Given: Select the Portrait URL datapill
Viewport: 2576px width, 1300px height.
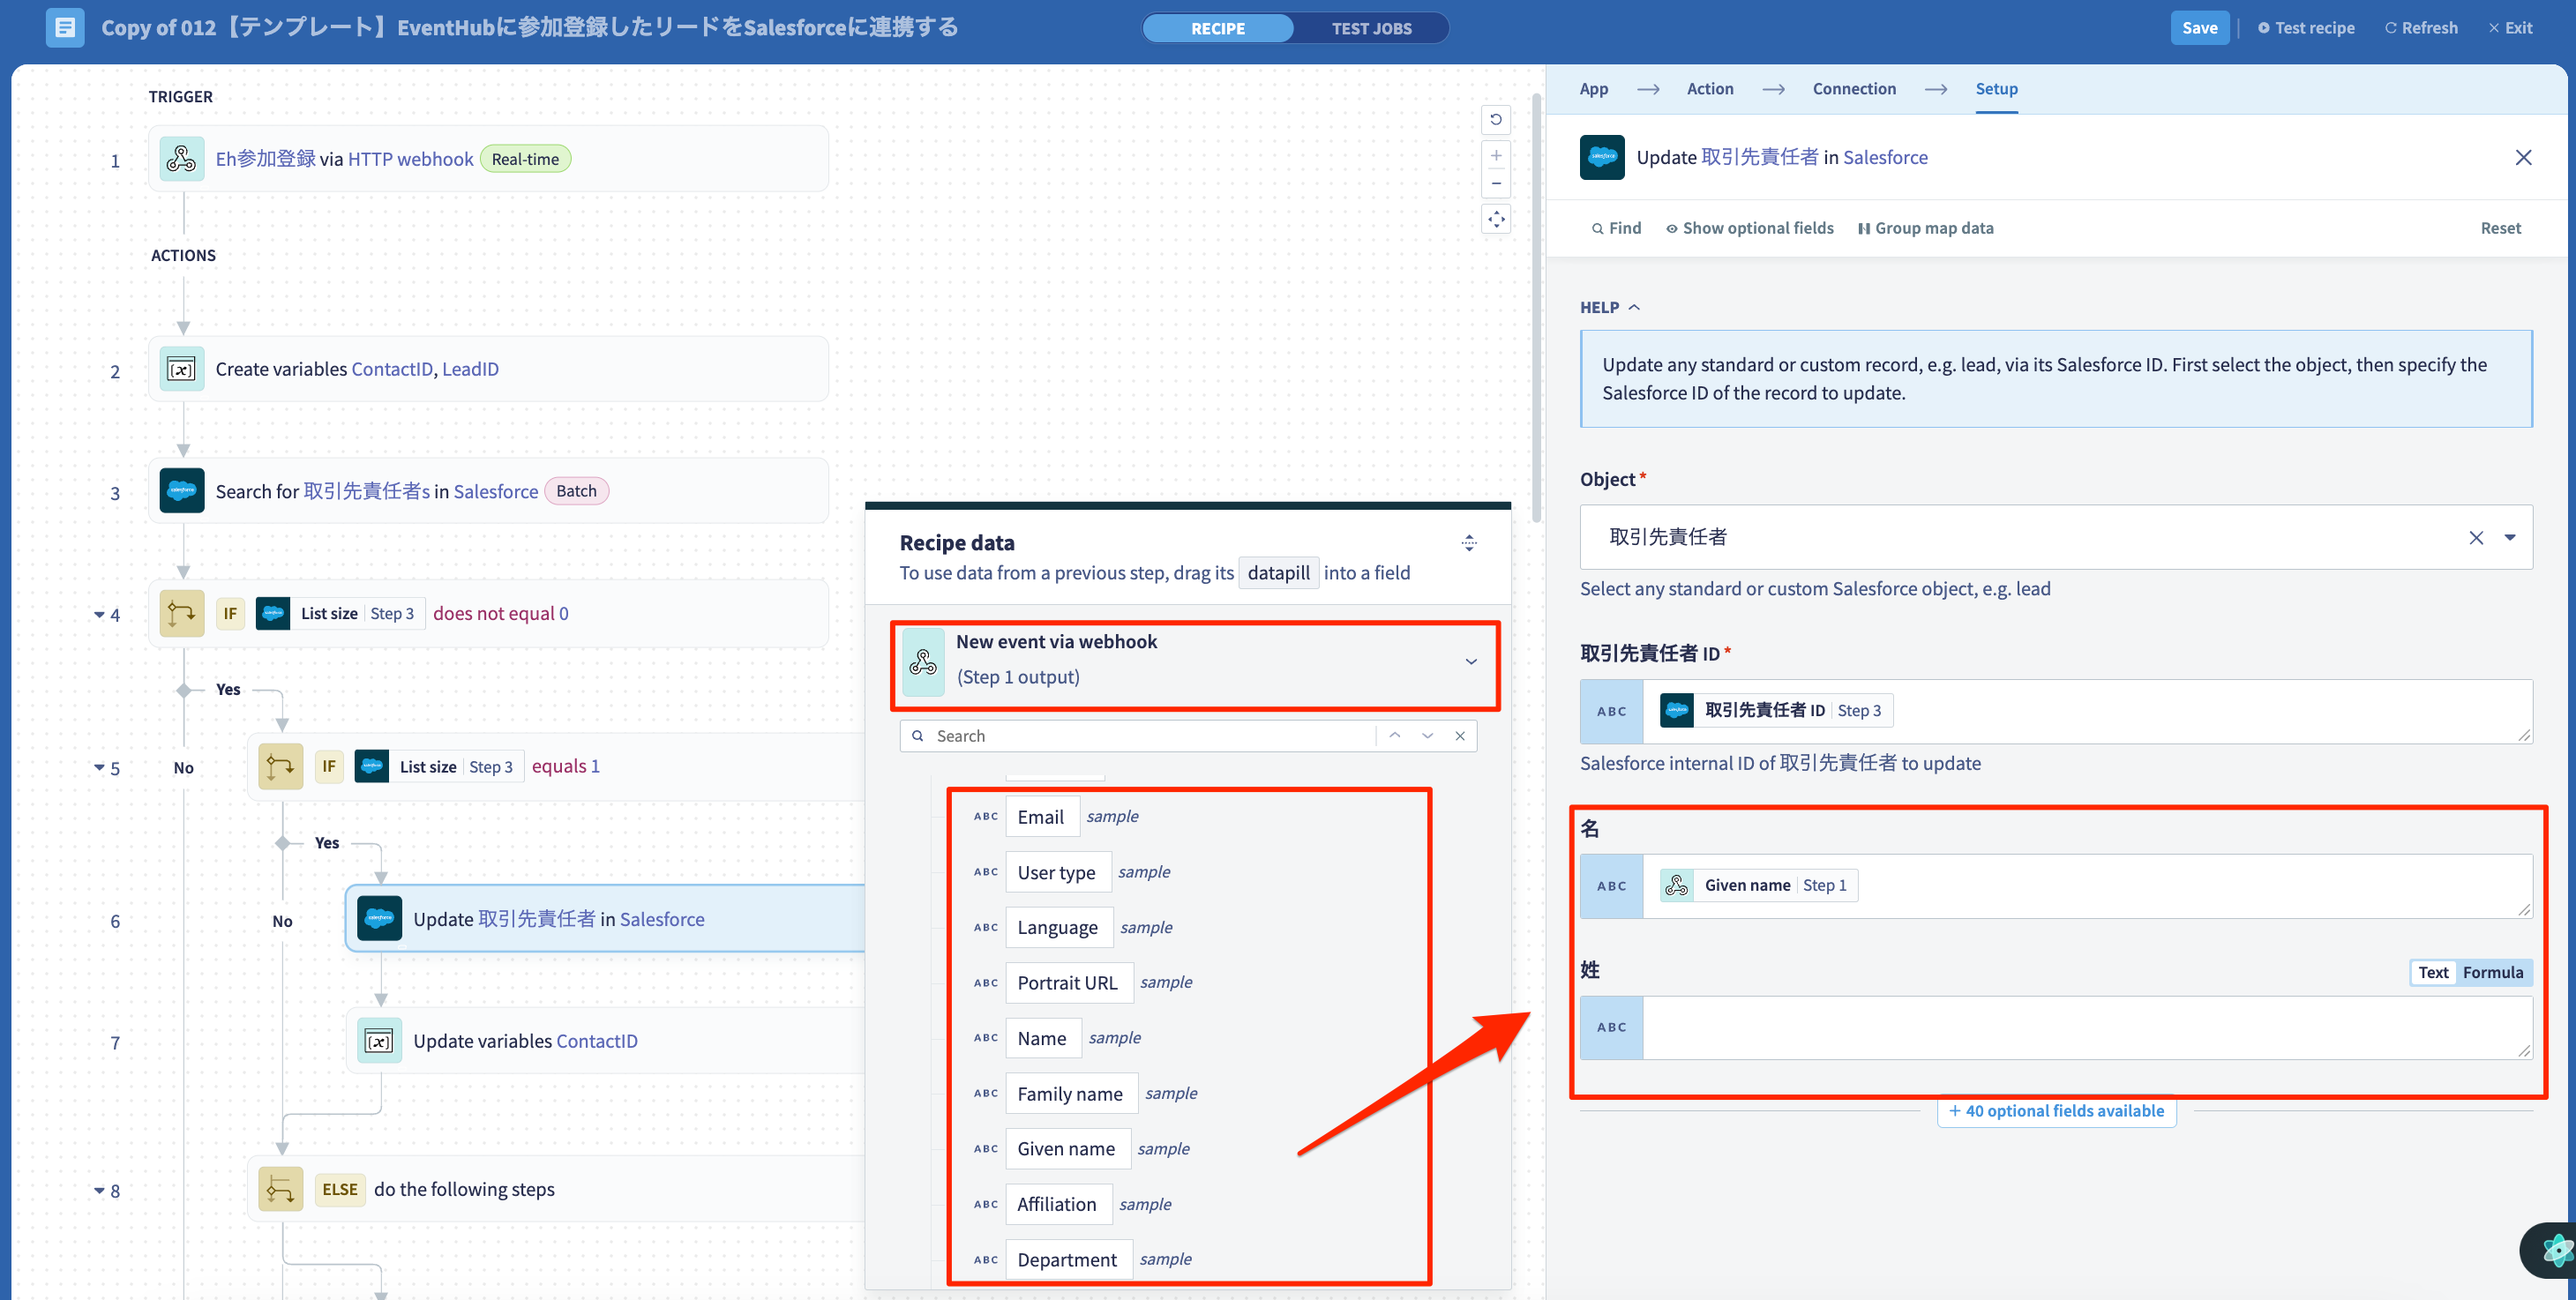Looking at the screenshot, I should (1068, 982).
